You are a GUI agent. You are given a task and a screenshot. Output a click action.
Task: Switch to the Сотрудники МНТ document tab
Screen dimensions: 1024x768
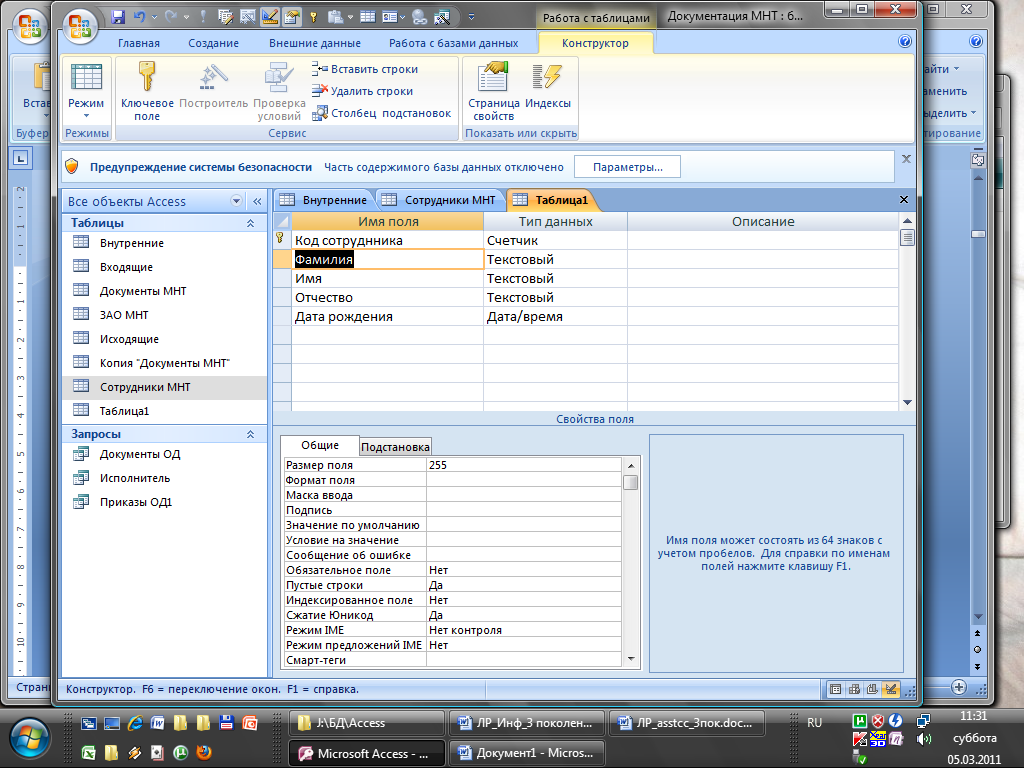pos(439,200)
